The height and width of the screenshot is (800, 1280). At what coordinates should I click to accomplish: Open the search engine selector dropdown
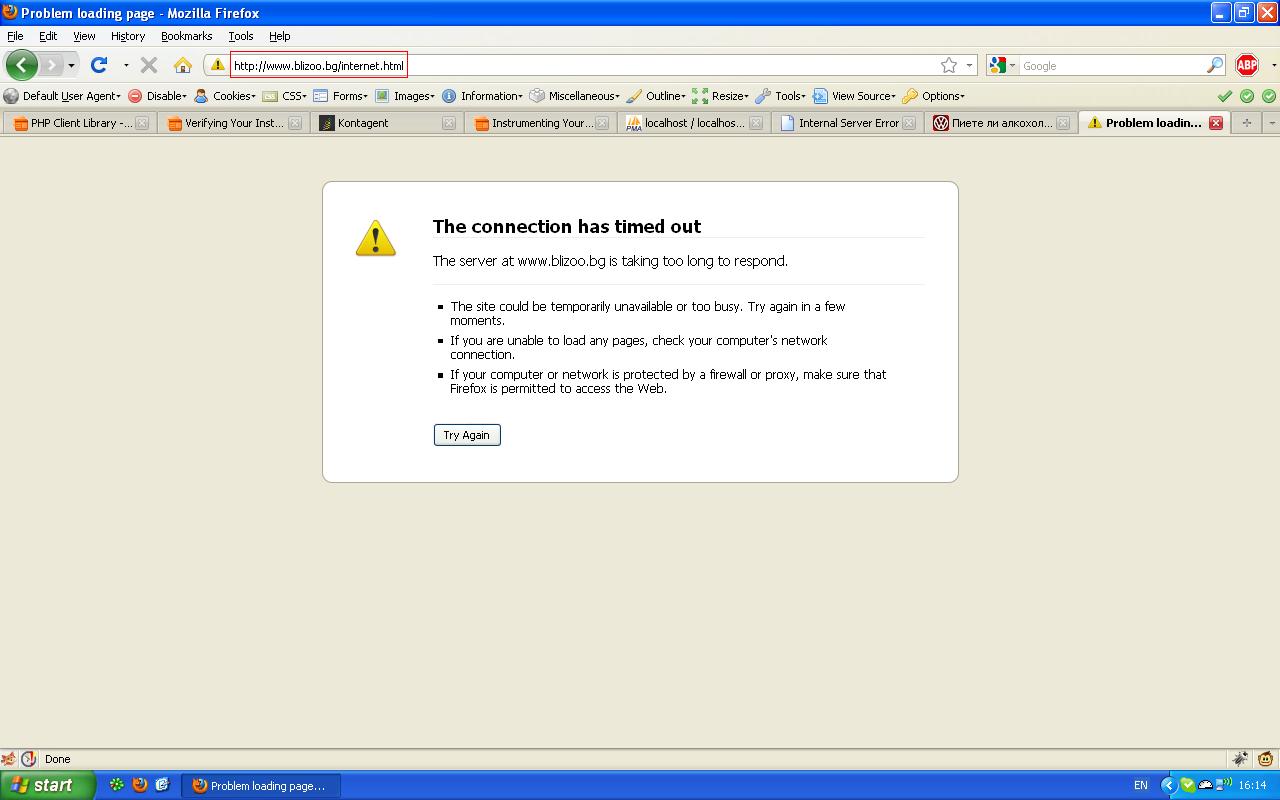pos(1002,65)
